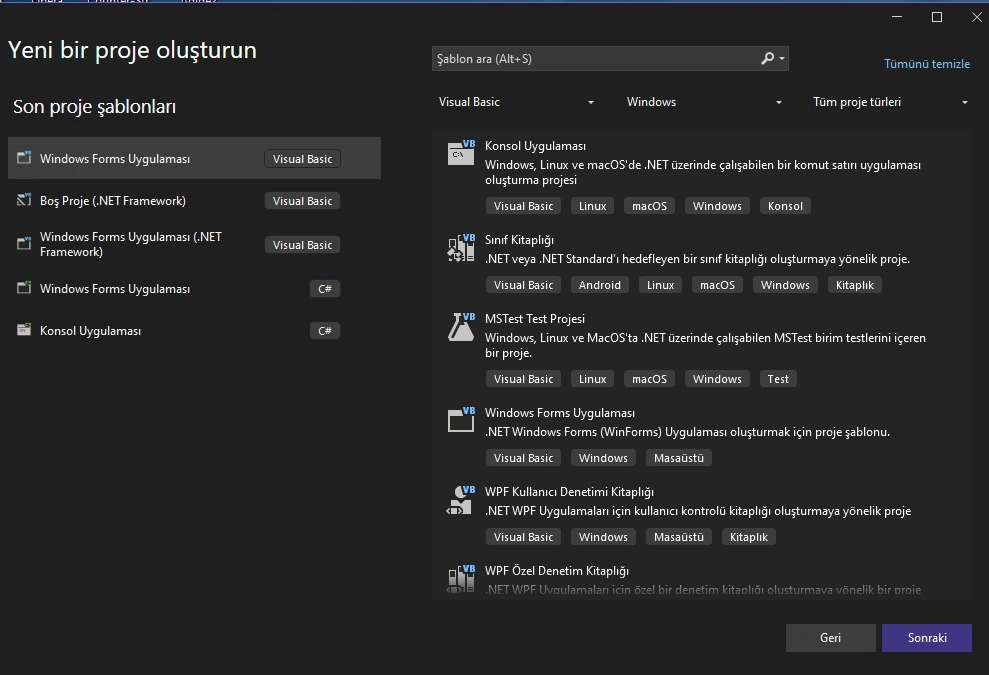This screenshot has width=989, height=675.
Task: Open the search options arrow beside magnifier
Action: click(x=782, y=59)
